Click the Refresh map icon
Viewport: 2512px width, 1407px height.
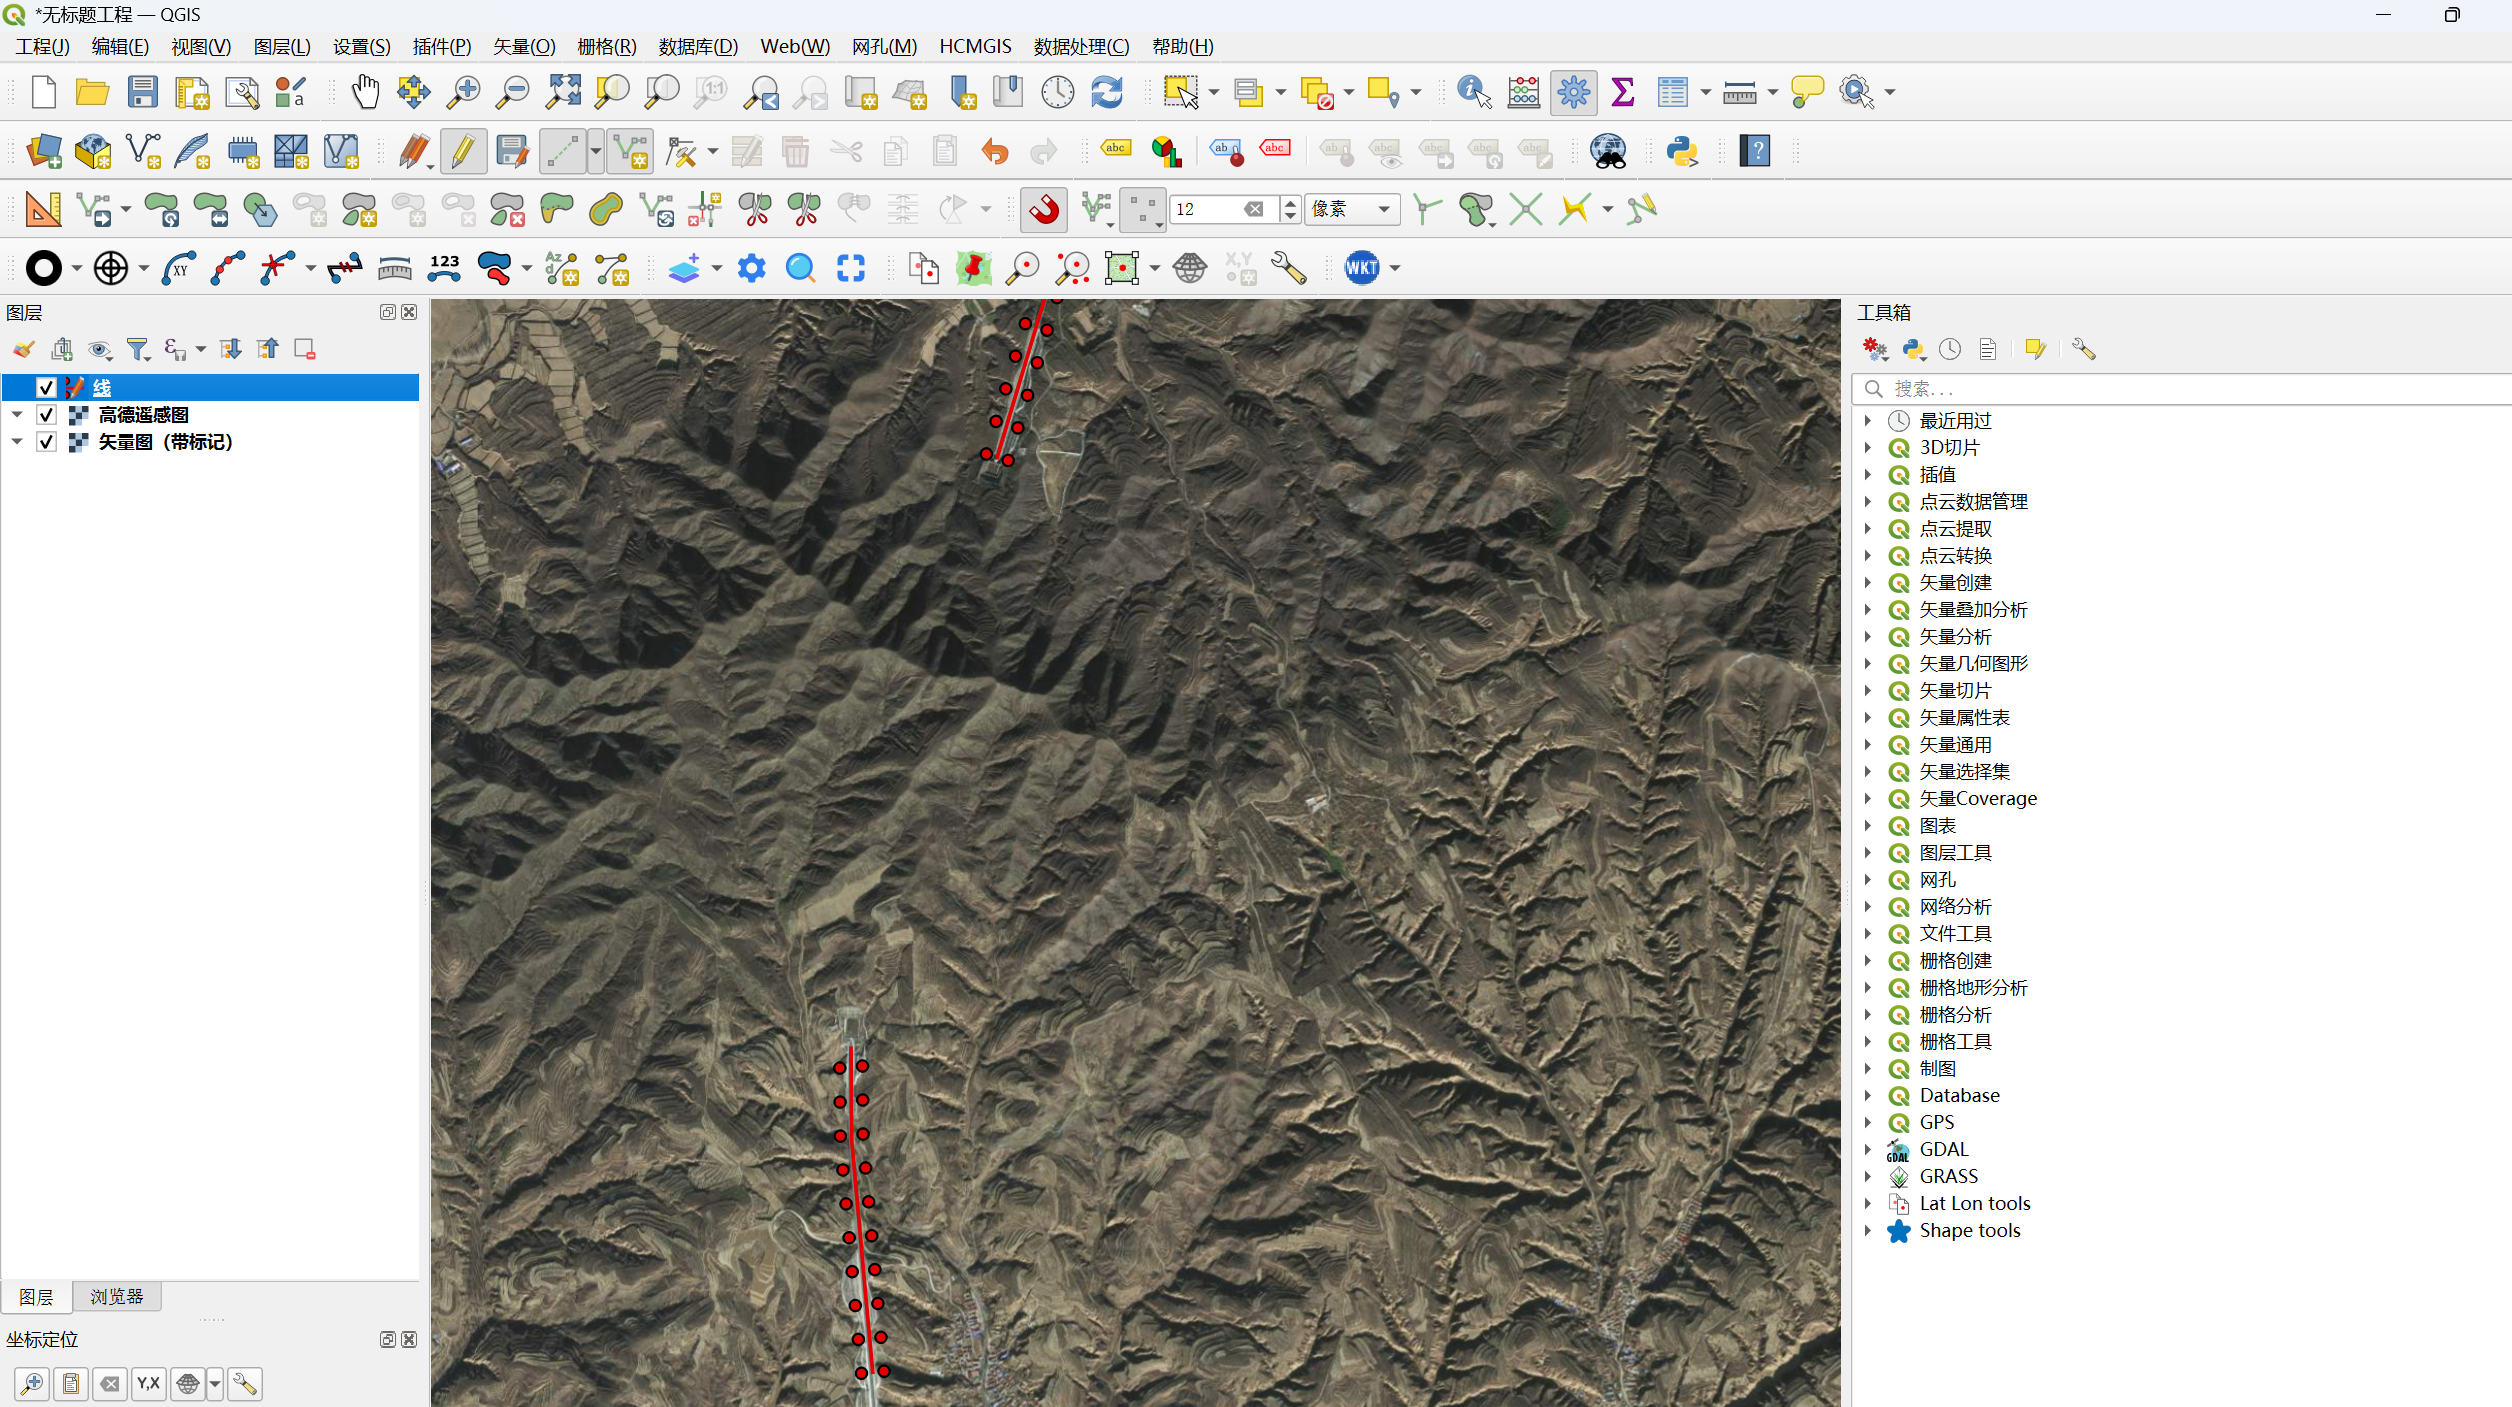pos(1107,92)
